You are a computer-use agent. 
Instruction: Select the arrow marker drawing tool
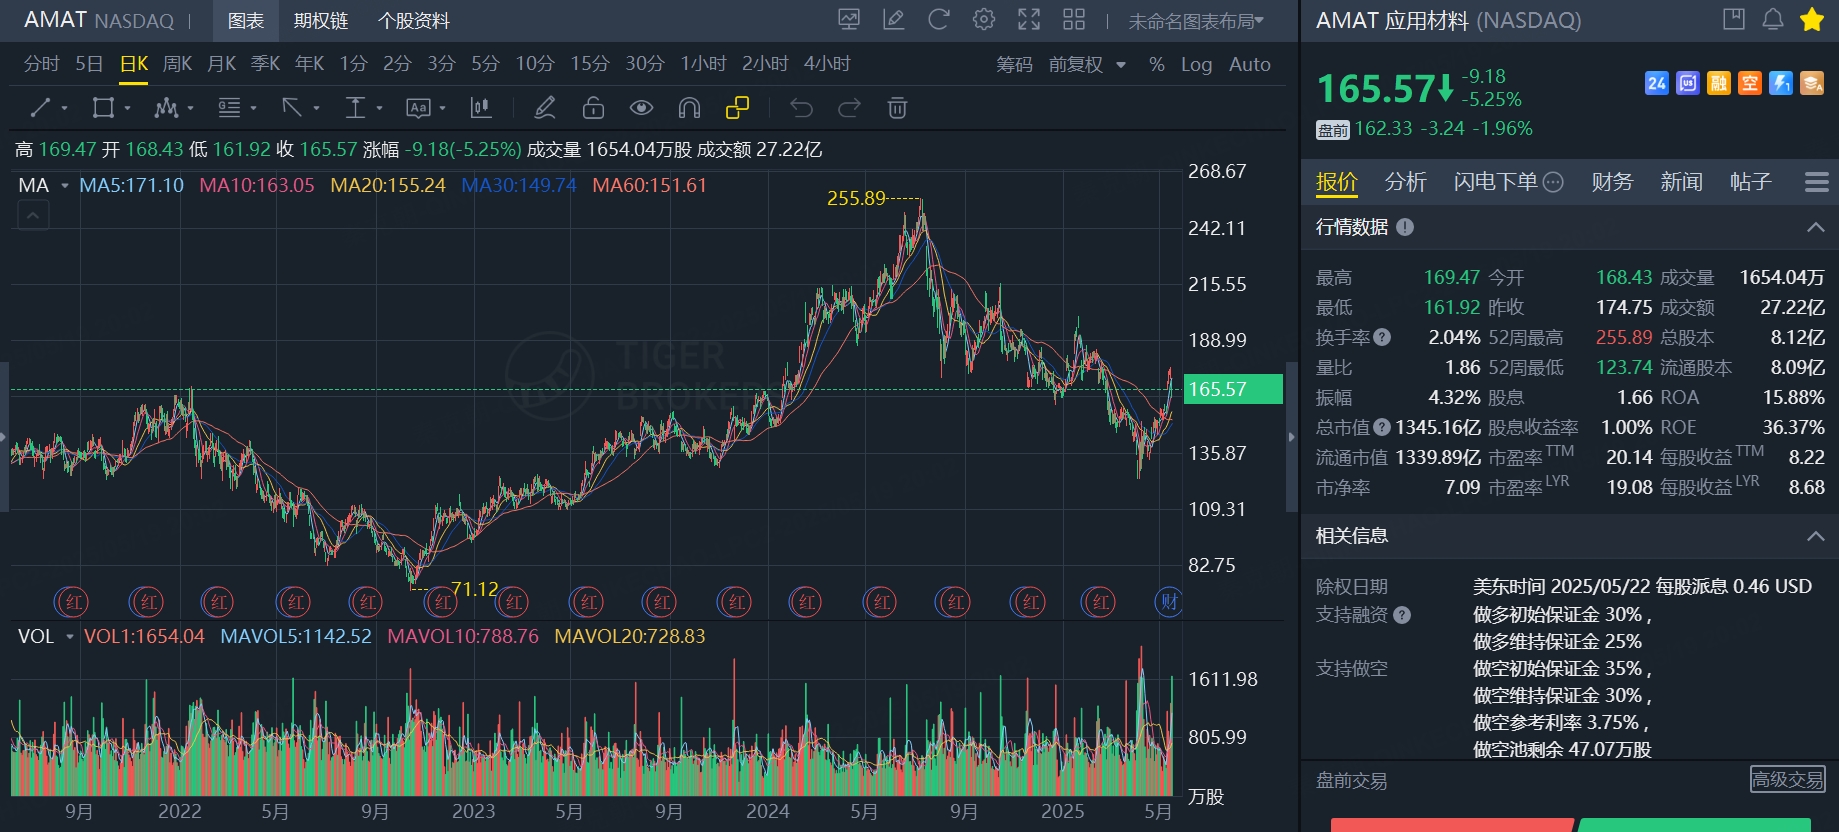[292, 108]
